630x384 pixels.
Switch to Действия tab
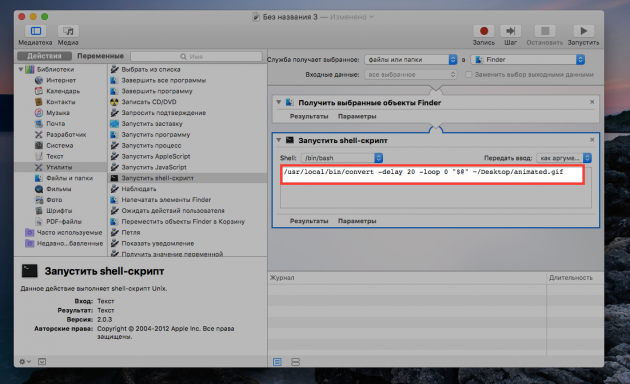click(44, 56)
